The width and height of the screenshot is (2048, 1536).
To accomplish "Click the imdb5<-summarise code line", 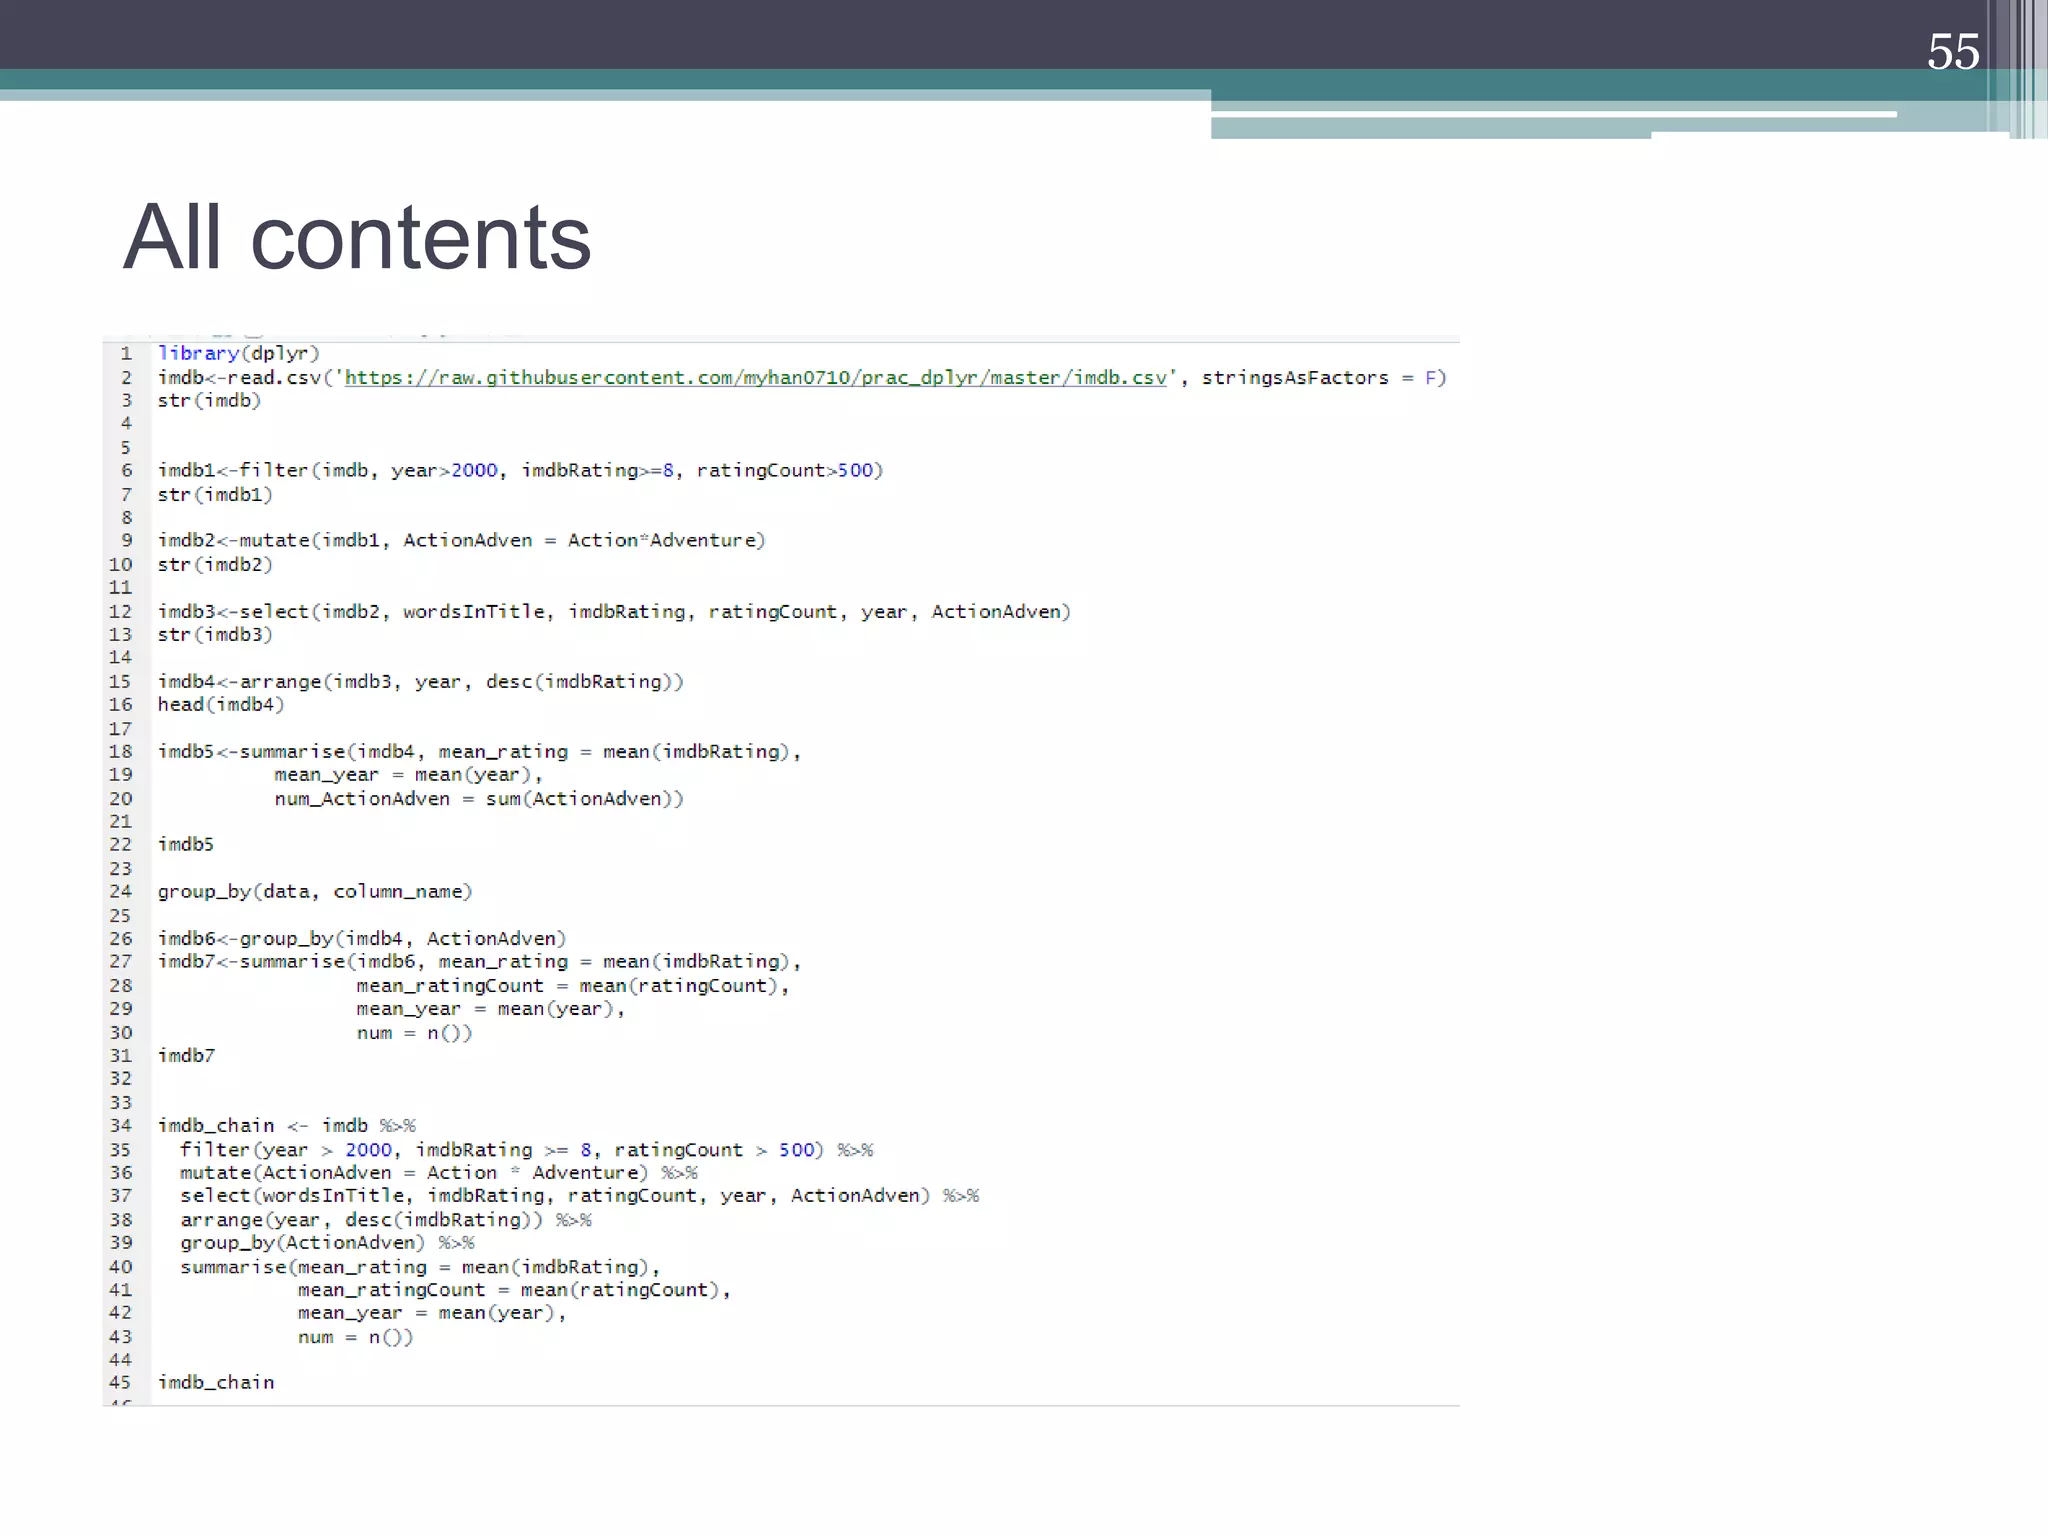I will click(x=479, y=752).
